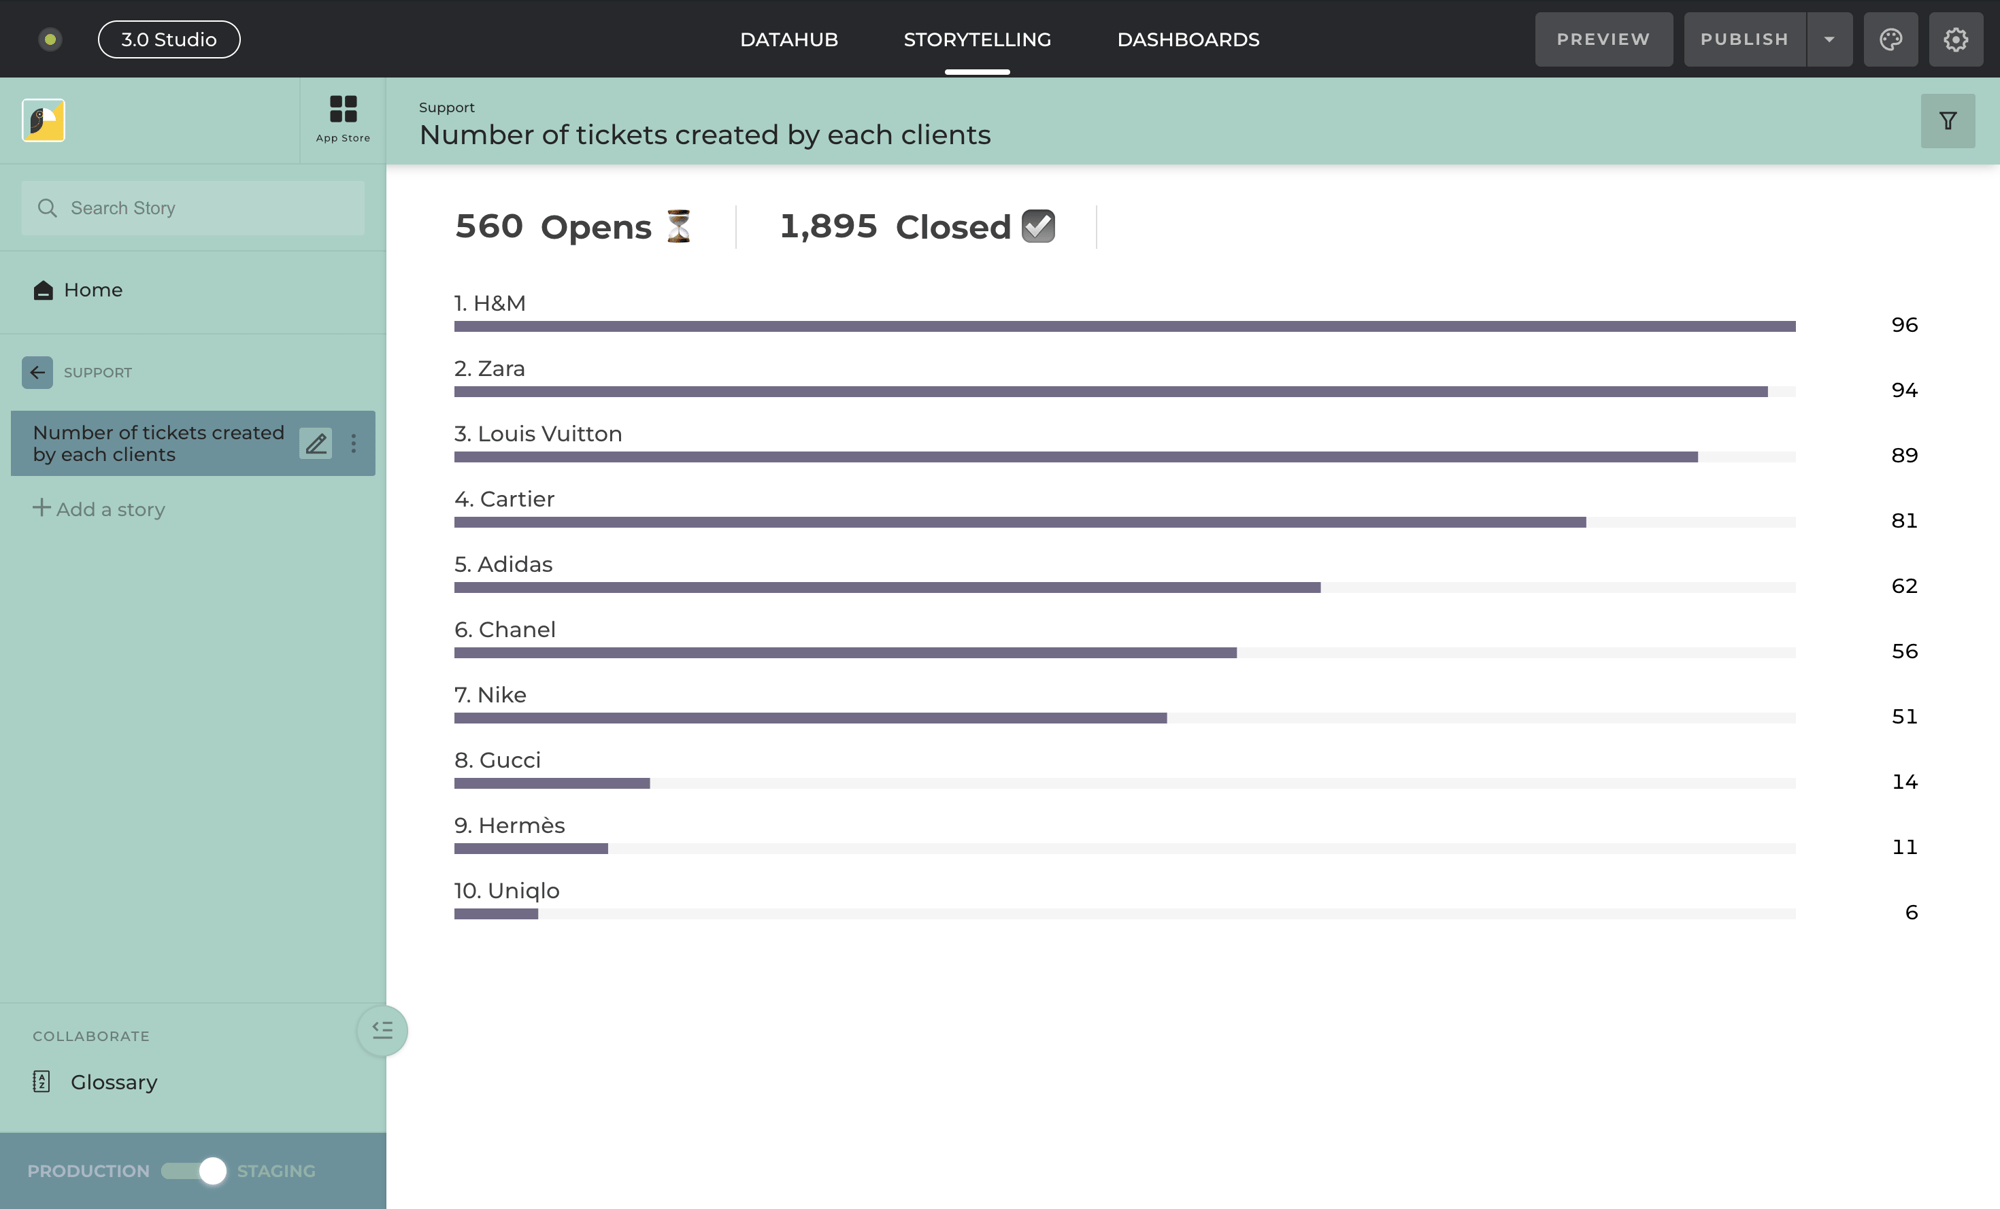
Task: Open the three-dot menu on the story item
Action: 353,443
